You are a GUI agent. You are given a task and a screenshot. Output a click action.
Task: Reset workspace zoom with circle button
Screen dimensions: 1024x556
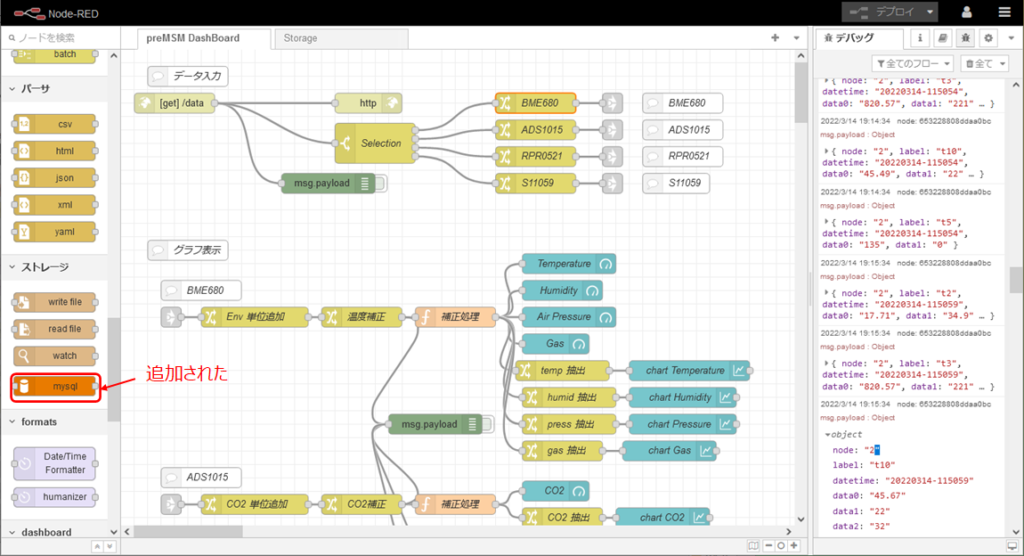[x=780, y=546]
